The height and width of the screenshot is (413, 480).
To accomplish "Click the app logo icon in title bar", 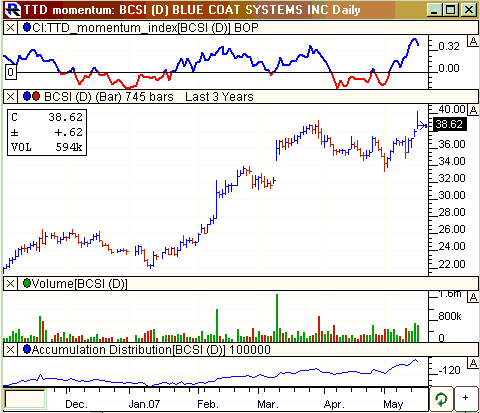I will pyautogui.click(x=13, y=9).
